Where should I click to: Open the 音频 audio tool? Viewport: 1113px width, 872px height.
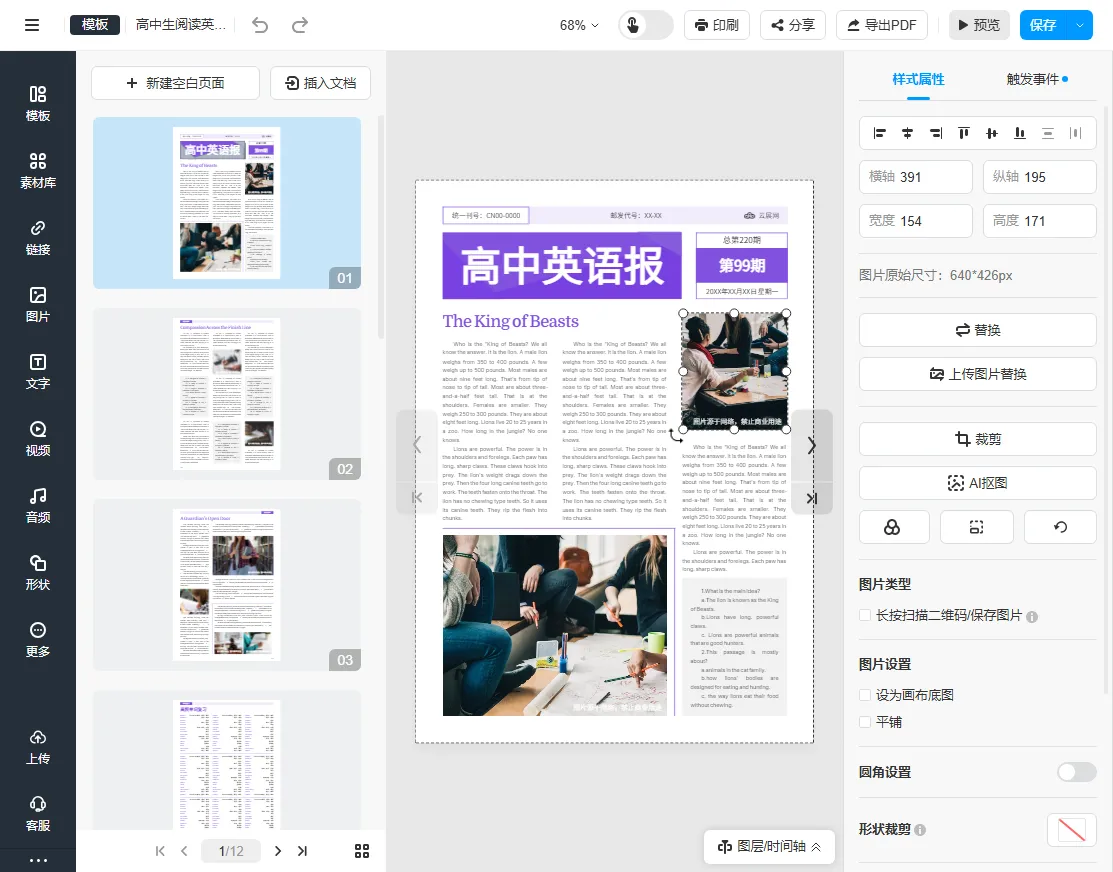(38, 506)
